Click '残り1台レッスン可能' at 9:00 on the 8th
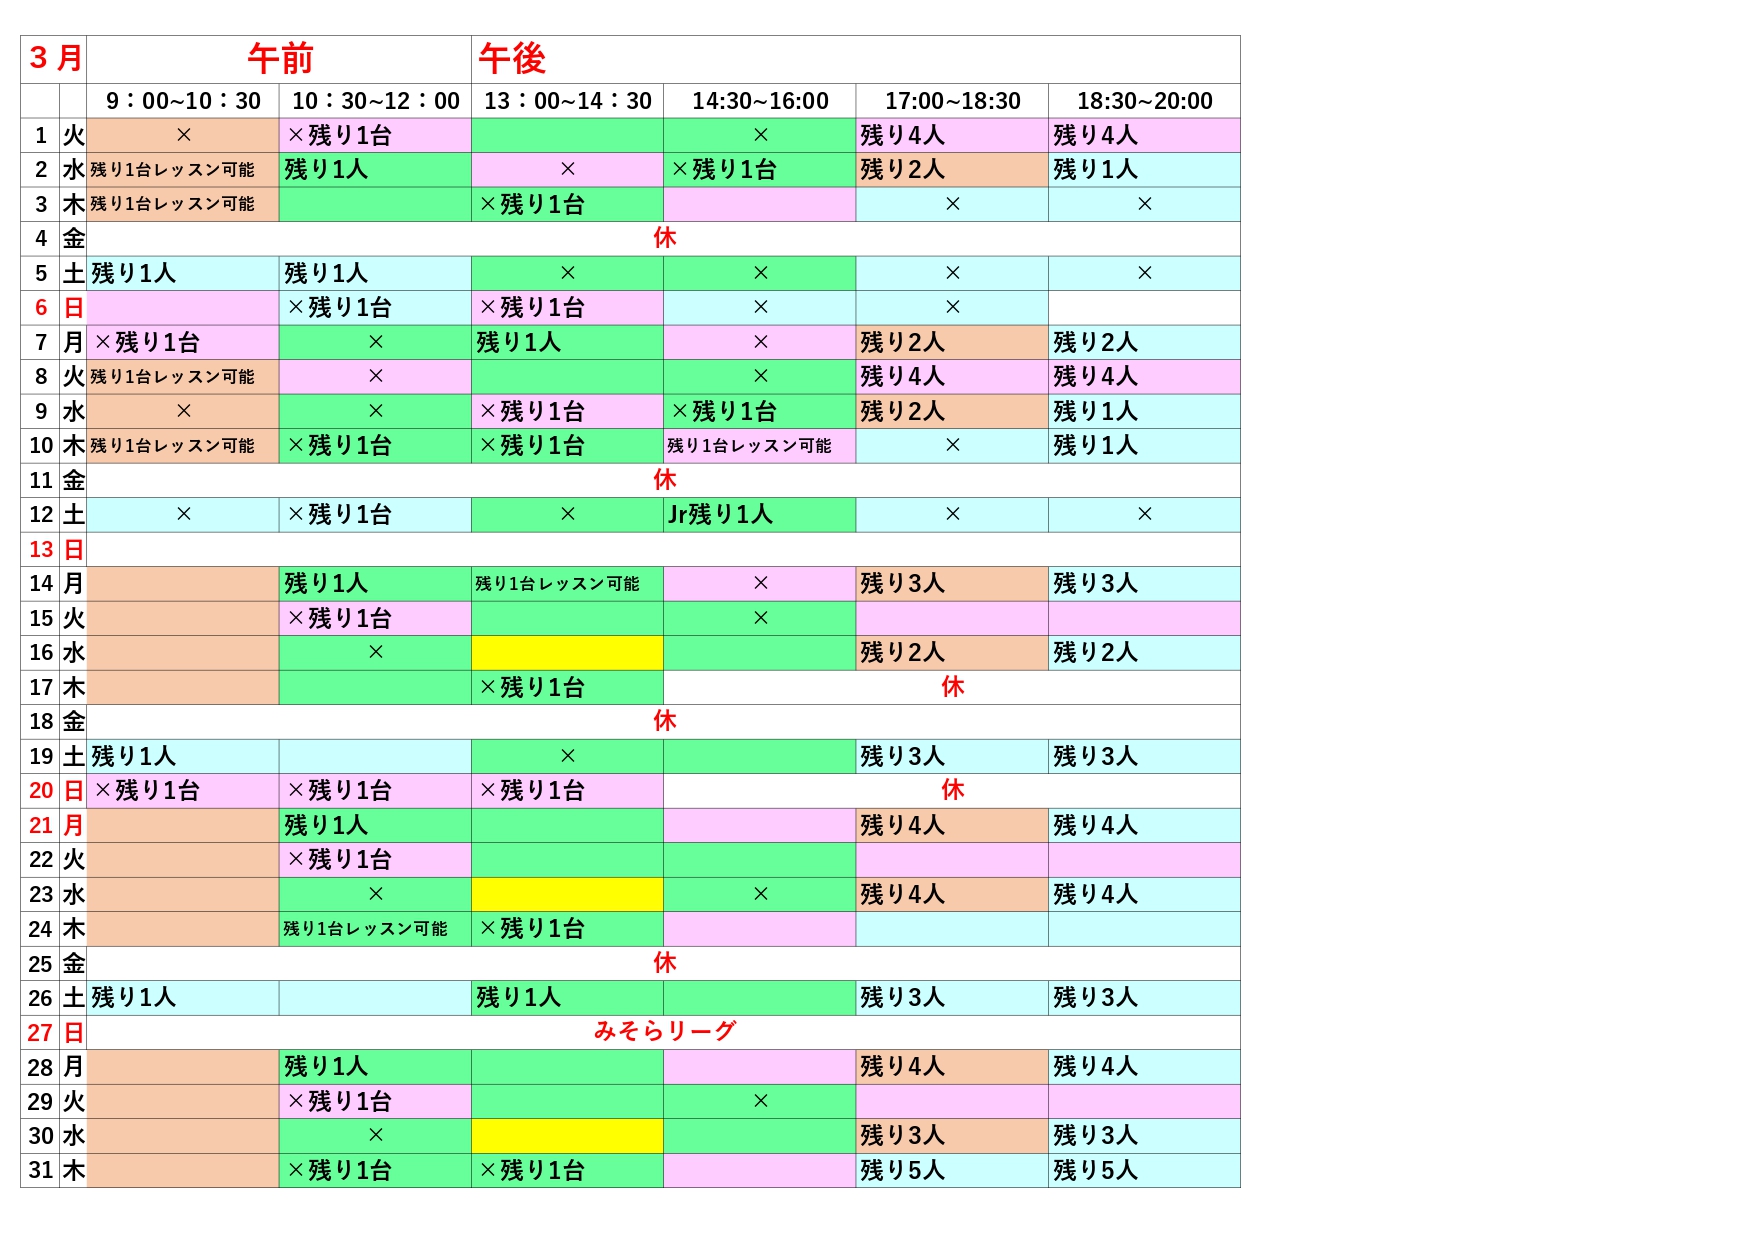Screen dimensions: 1754x1240 172,377
